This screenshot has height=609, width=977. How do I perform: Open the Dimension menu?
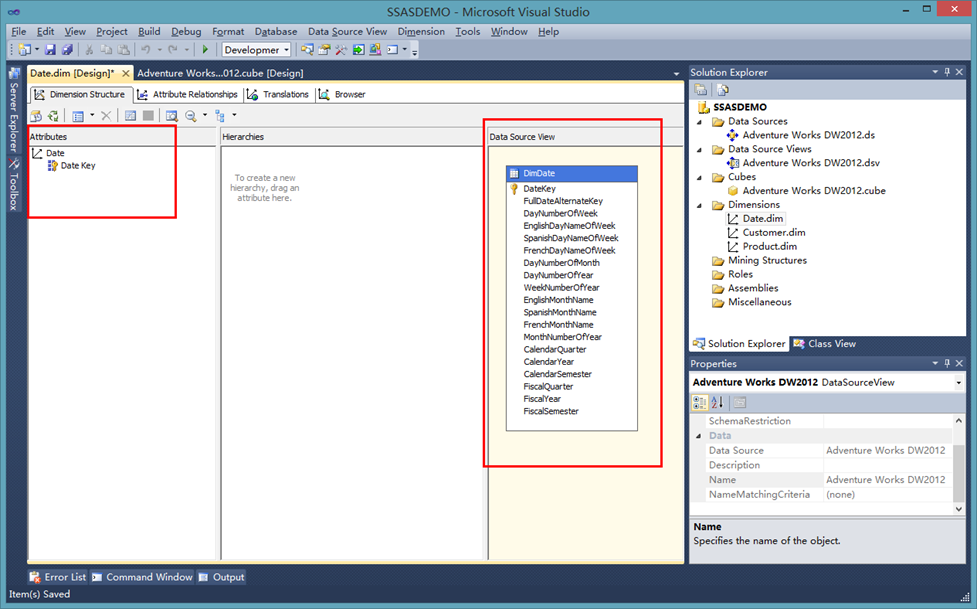coord(420,32)
